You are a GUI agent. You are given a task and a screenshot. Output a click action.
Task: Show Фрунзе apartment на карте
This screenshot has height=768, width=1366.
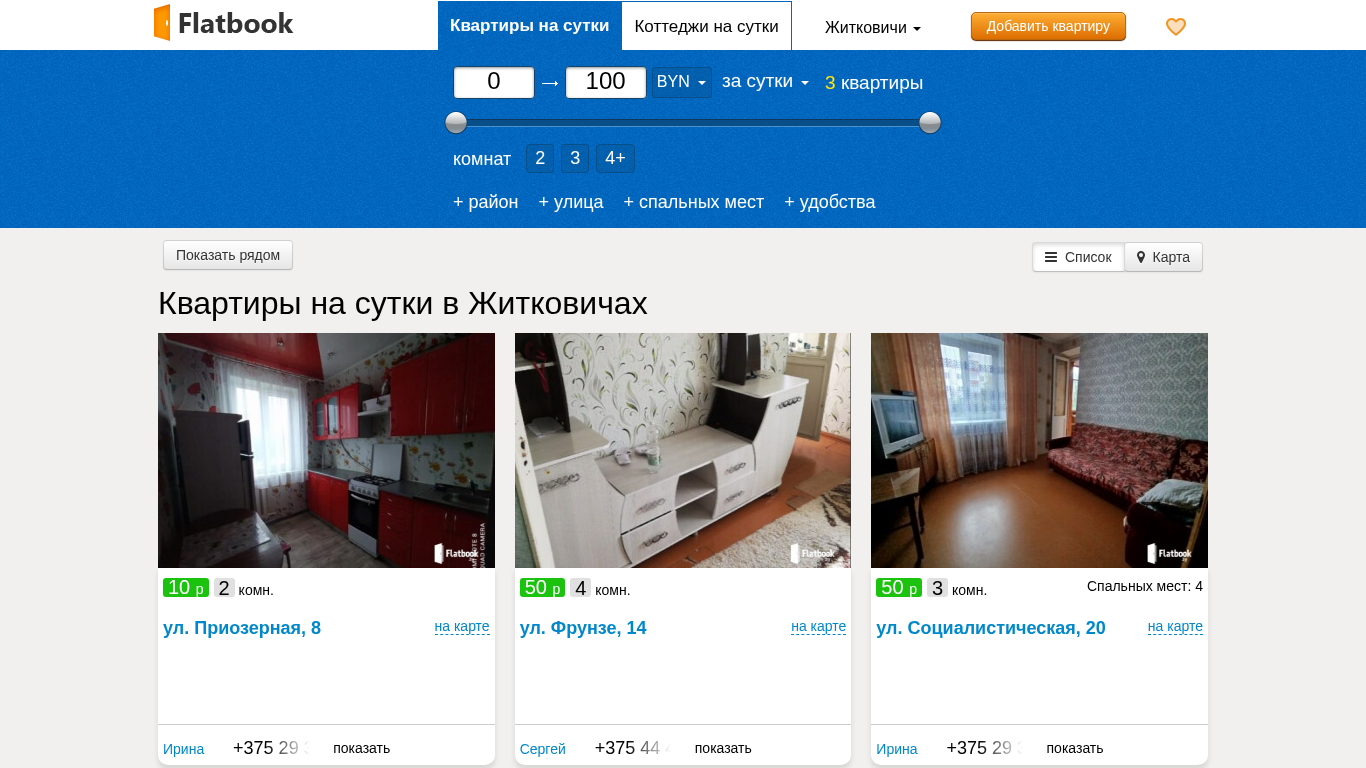tap(818, 627)
